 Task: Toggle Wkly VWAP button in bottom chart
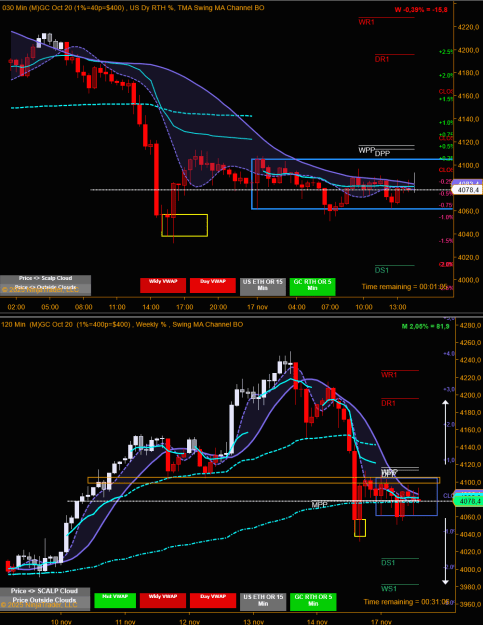click(x=163, y=600)
